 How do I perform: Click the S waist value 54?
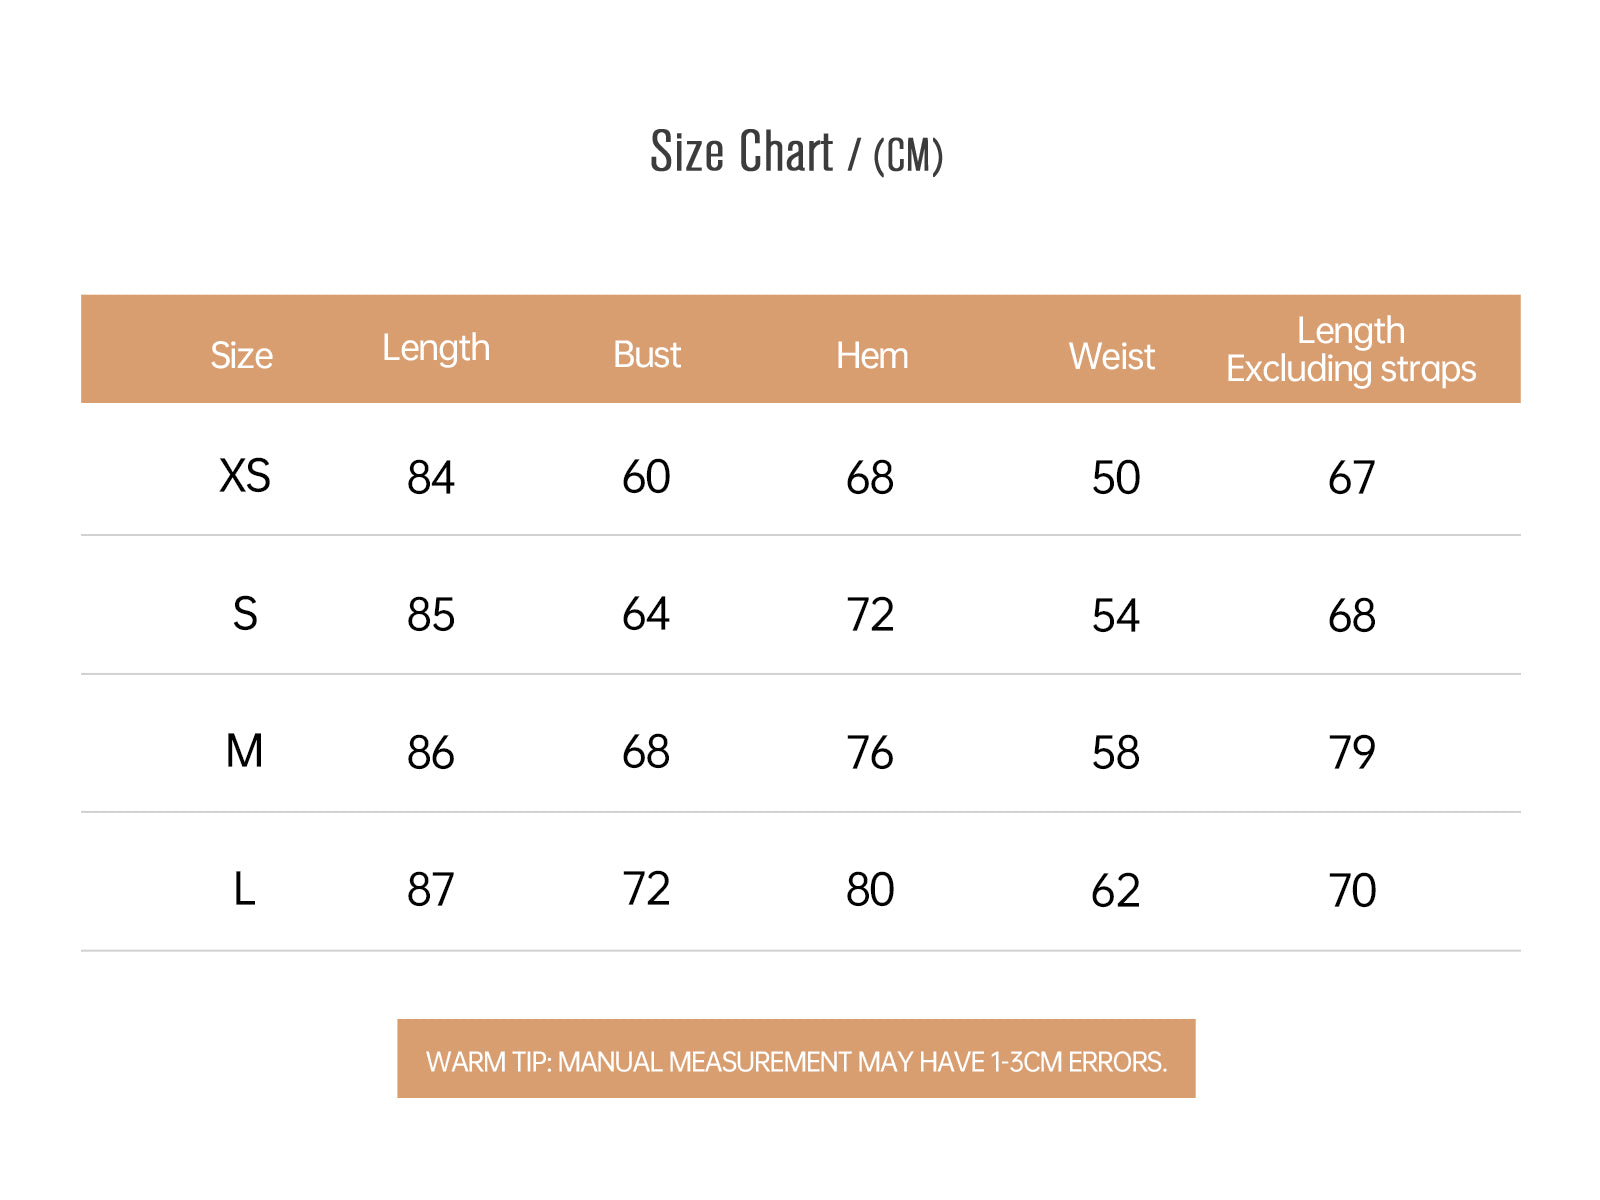point(1116,616)
